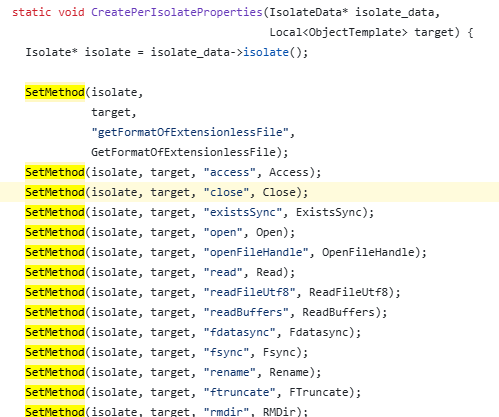This screenshot has height=417, width=499.
Task: Click SetMethod on the access line
Action: coord(55,172)
